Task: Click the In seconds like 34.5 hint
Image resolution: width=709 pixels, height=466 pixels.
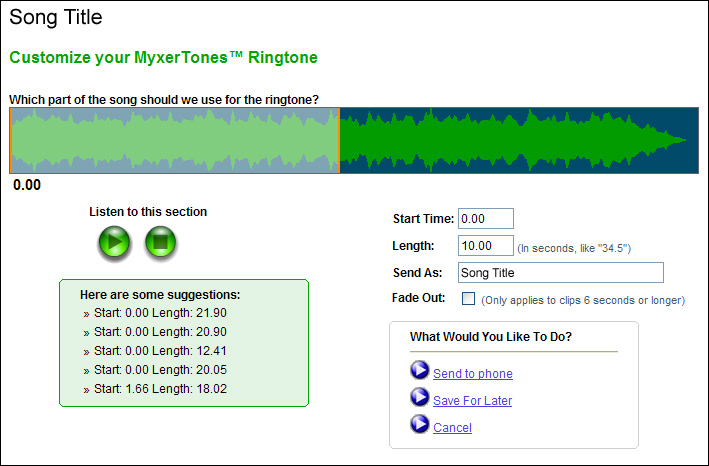Action: (574, 248)
